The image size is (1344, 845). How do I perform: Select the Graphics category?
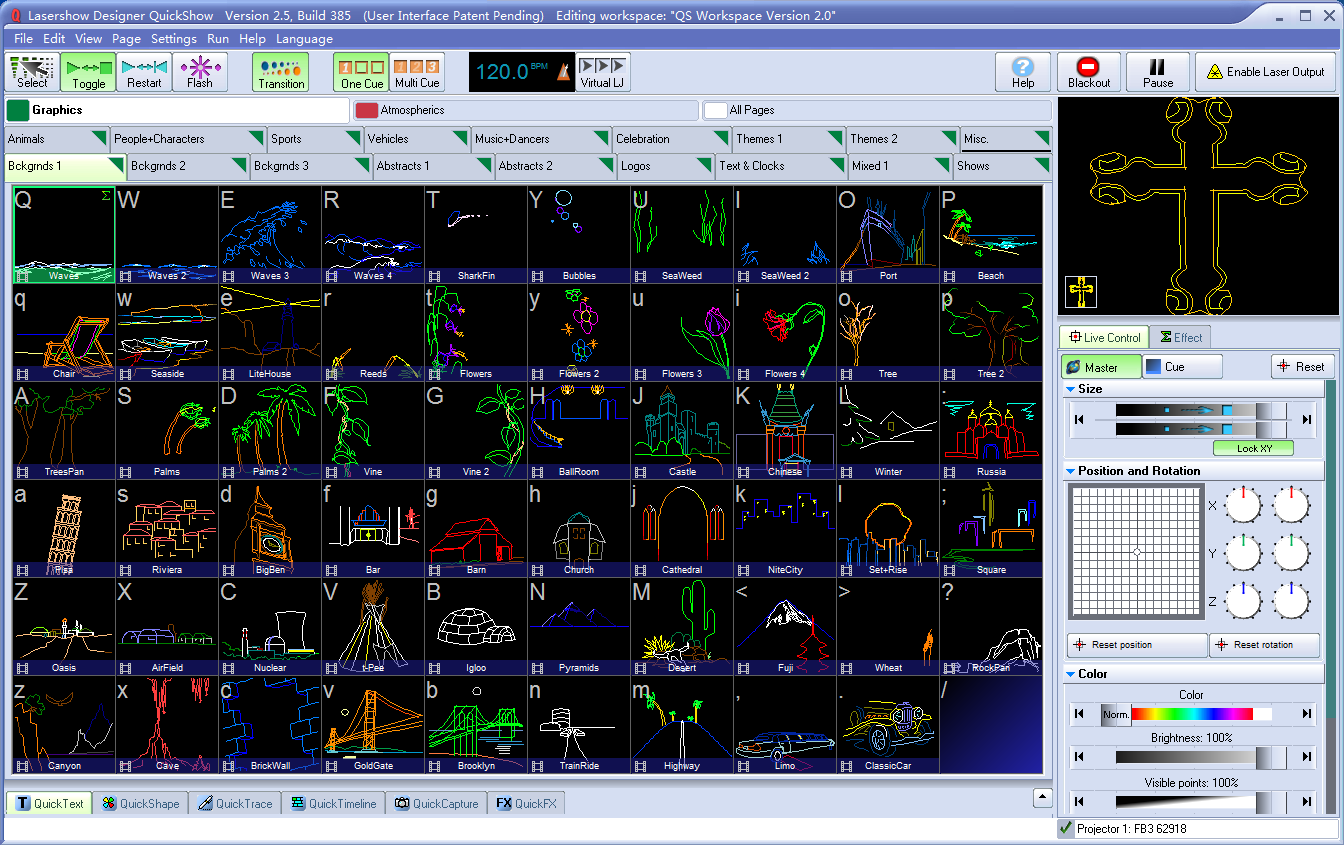pos(177,110)
